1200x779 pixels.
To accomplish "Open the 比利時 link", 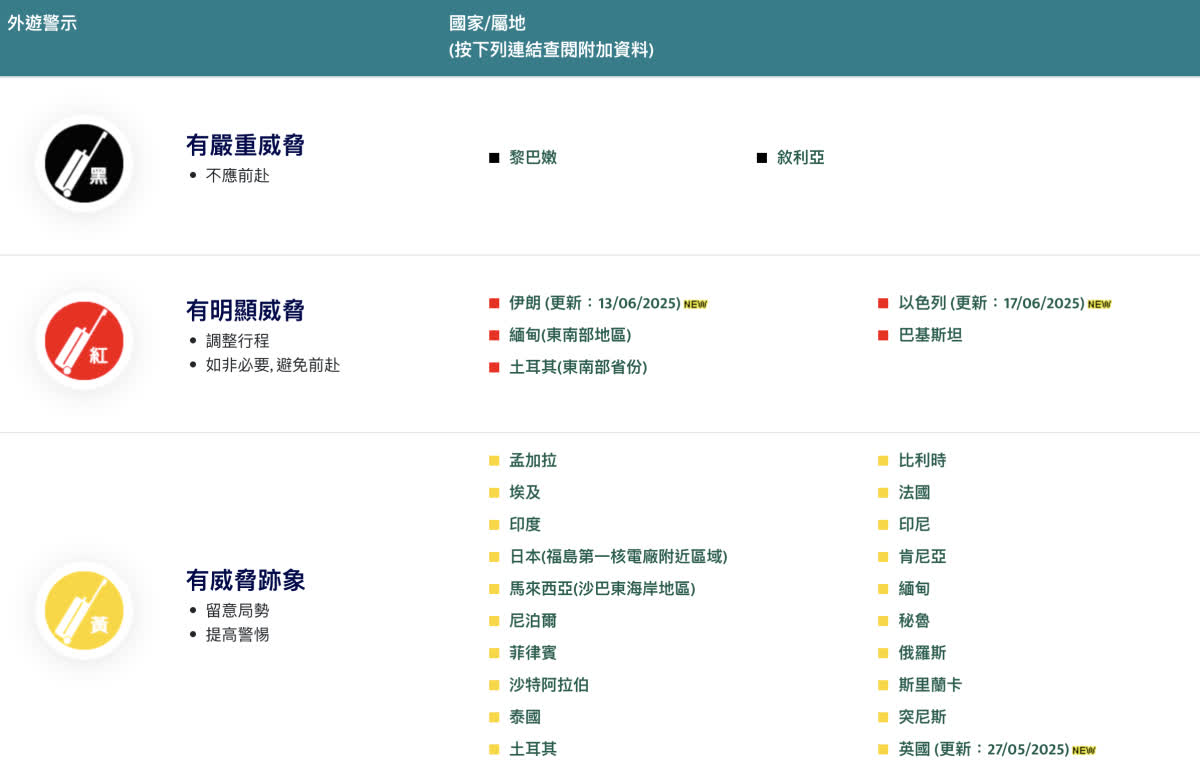I will pos(923,461).
